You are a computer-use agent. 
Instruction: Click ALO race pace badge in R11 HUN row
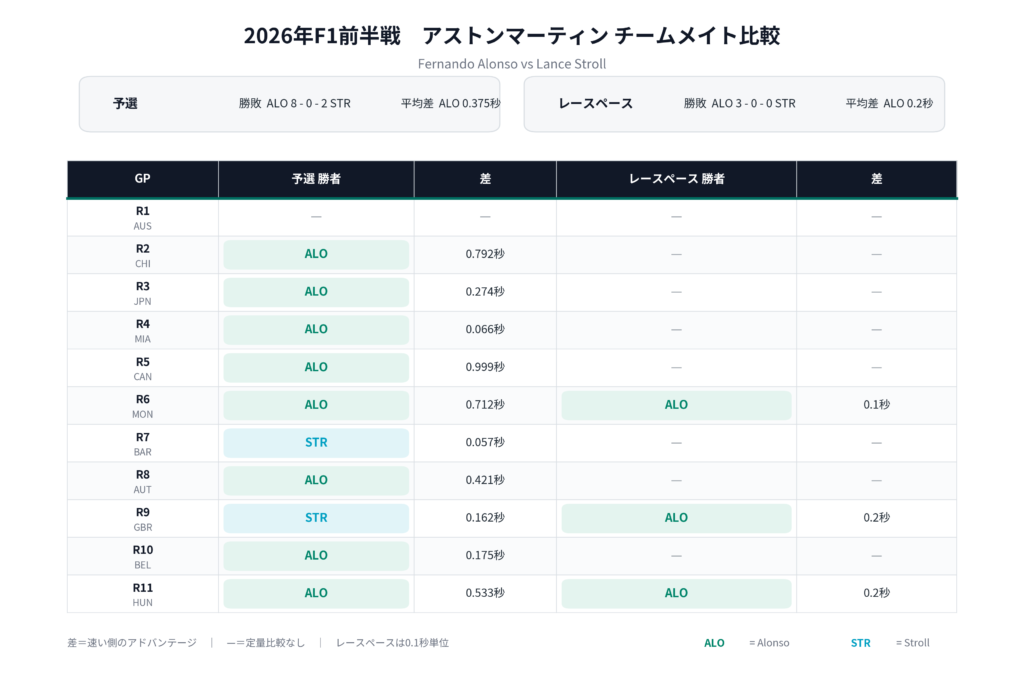pyautogui.click(x=677, y=593)
